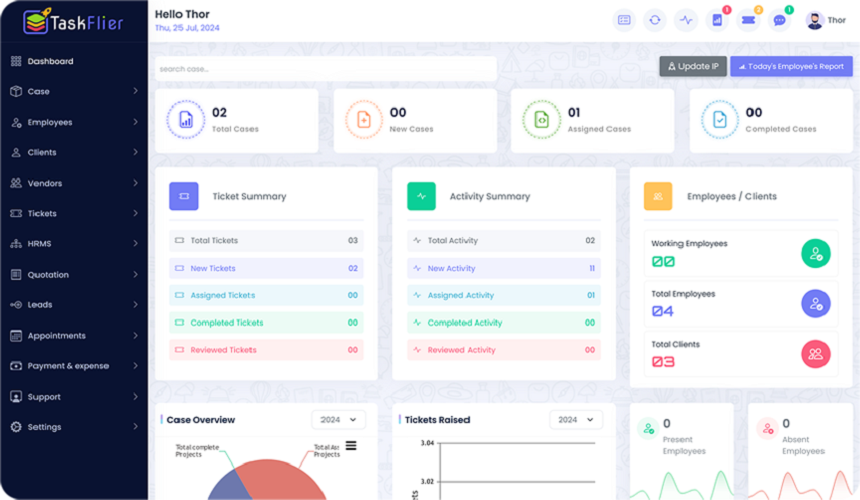Open the table view icon in header
This screenshot has width=860, height=500.
(624, 20)
